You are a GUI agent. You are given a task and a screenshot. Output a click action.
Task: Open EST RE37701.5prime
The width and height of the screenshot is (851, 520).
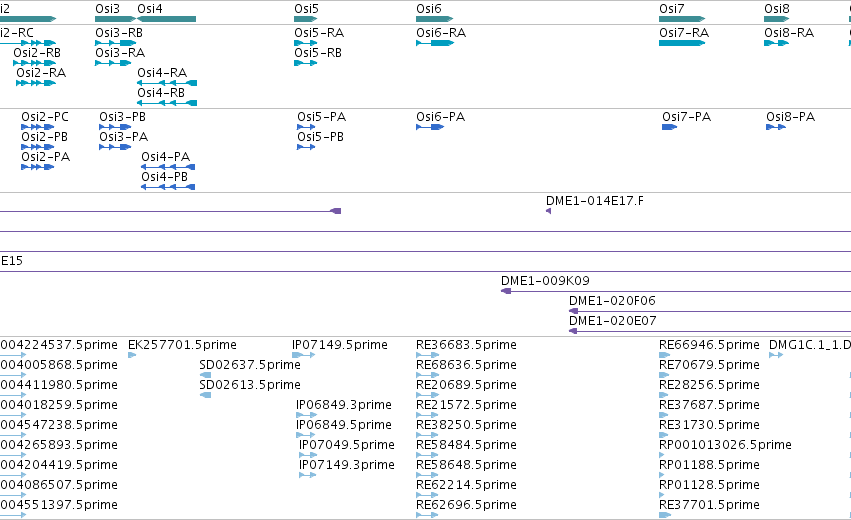click(709, 505)
